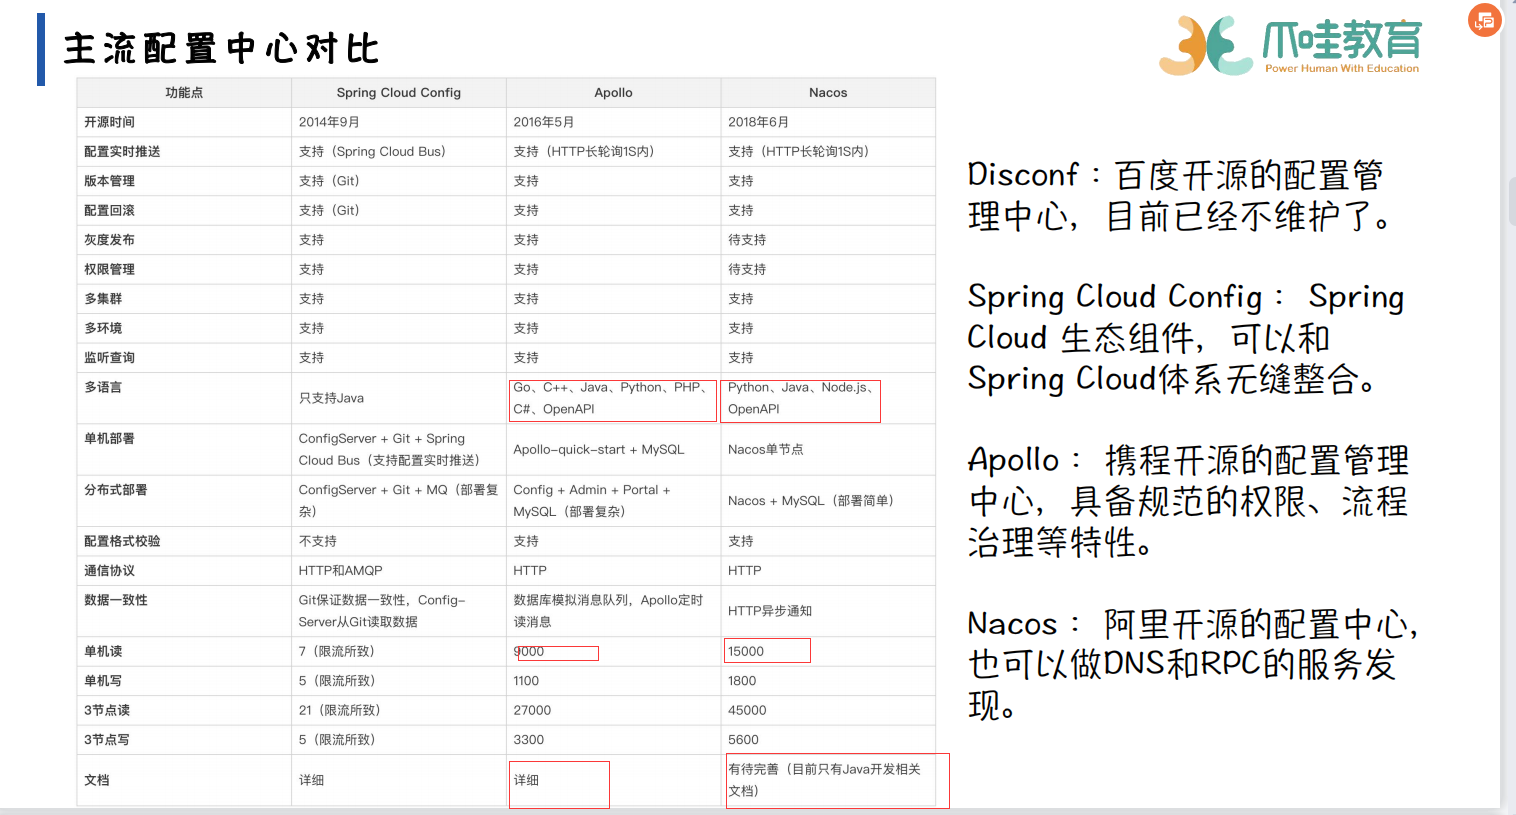Click the 3300 value
The width and height of the screenshot is (1516, 815).
point(529,740)
